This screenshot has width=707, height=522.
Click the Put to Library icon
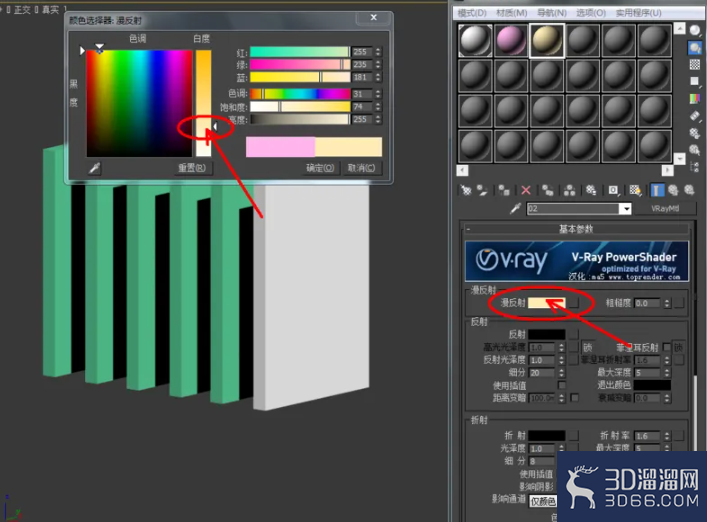point(591,190)
